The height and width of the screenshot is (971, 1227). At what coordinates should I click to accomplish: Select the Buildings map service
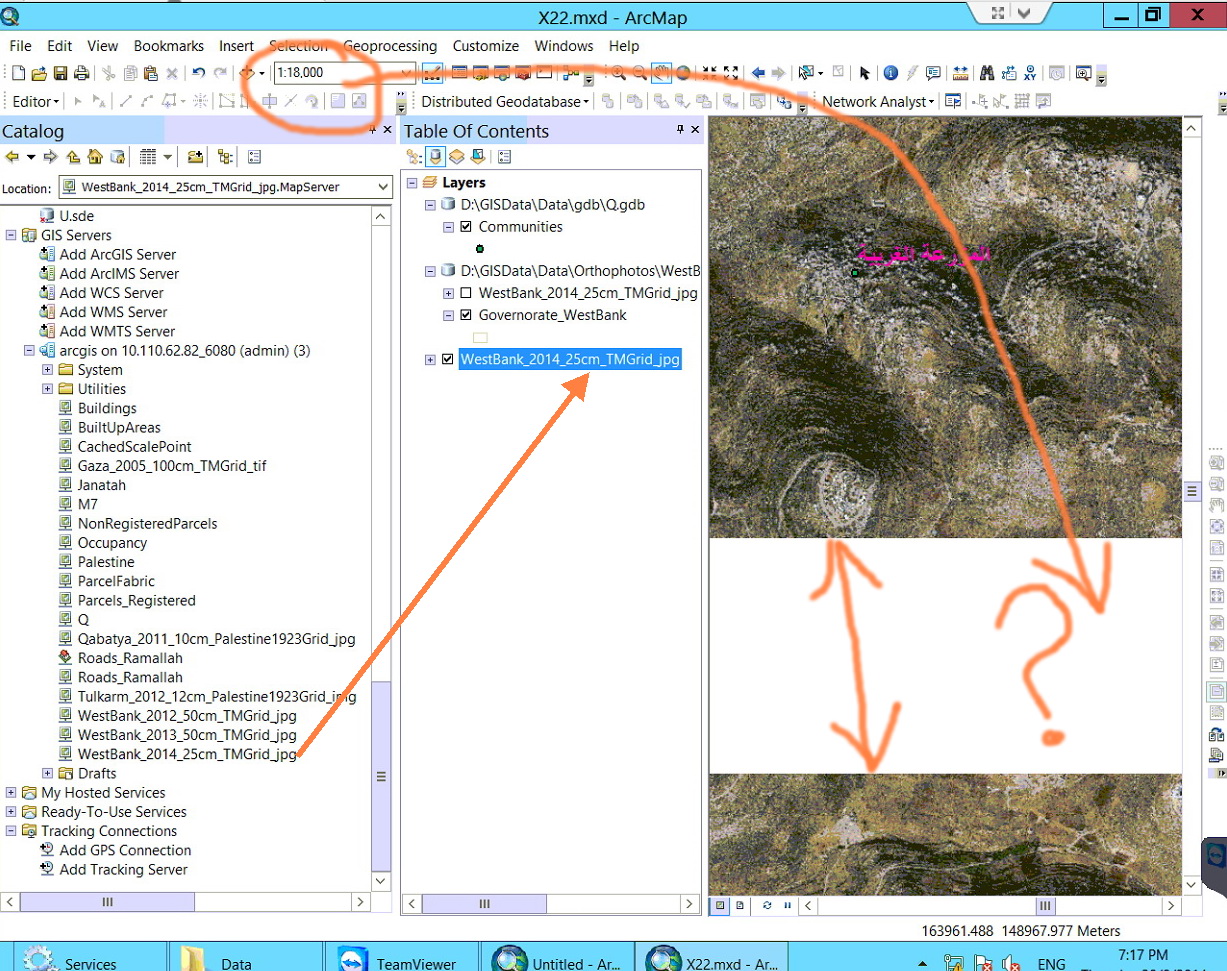coord(107,408)
